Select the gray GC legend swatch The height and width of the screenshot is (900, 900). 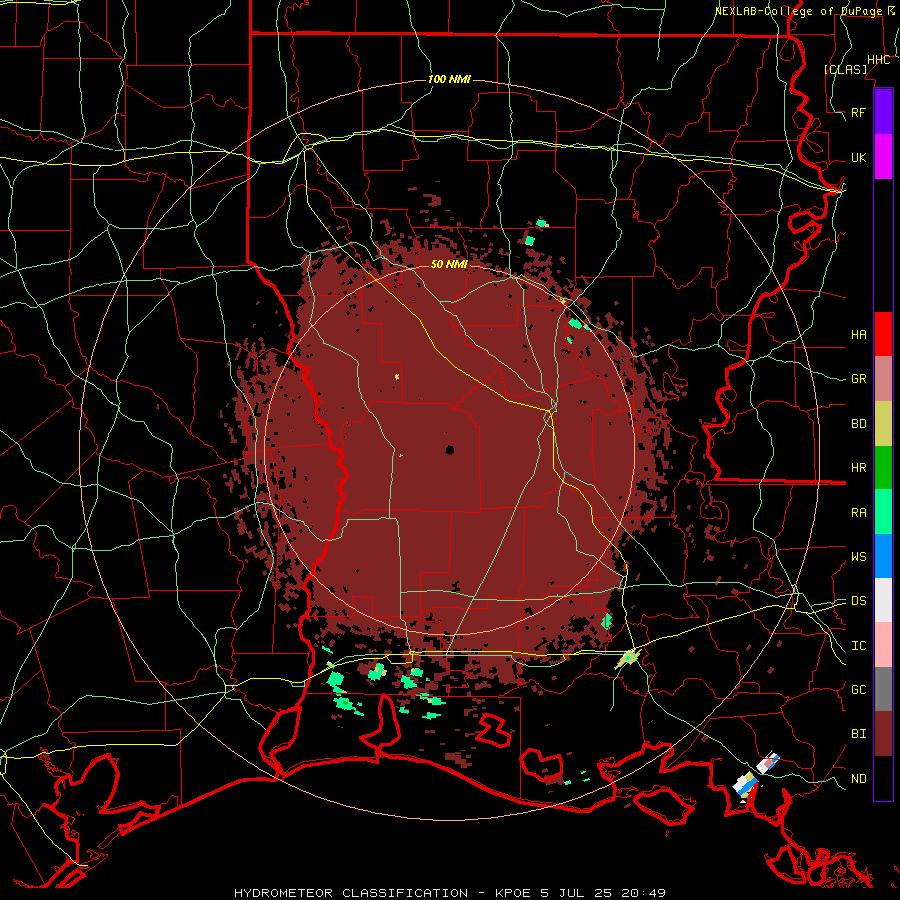tap(883, 689)
